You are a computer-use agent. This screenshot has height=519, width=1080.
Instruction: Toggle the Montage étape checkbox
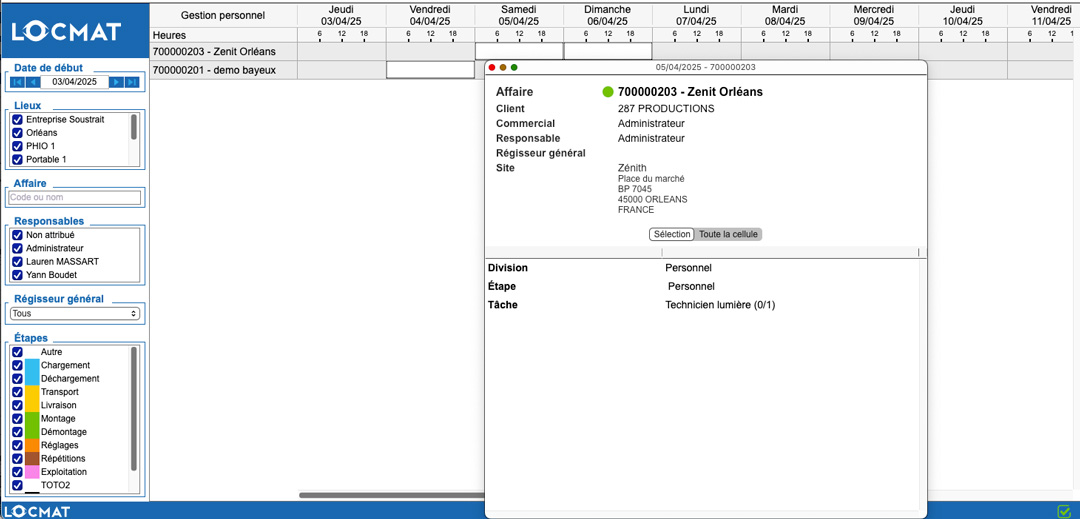[x=18, y=419]
